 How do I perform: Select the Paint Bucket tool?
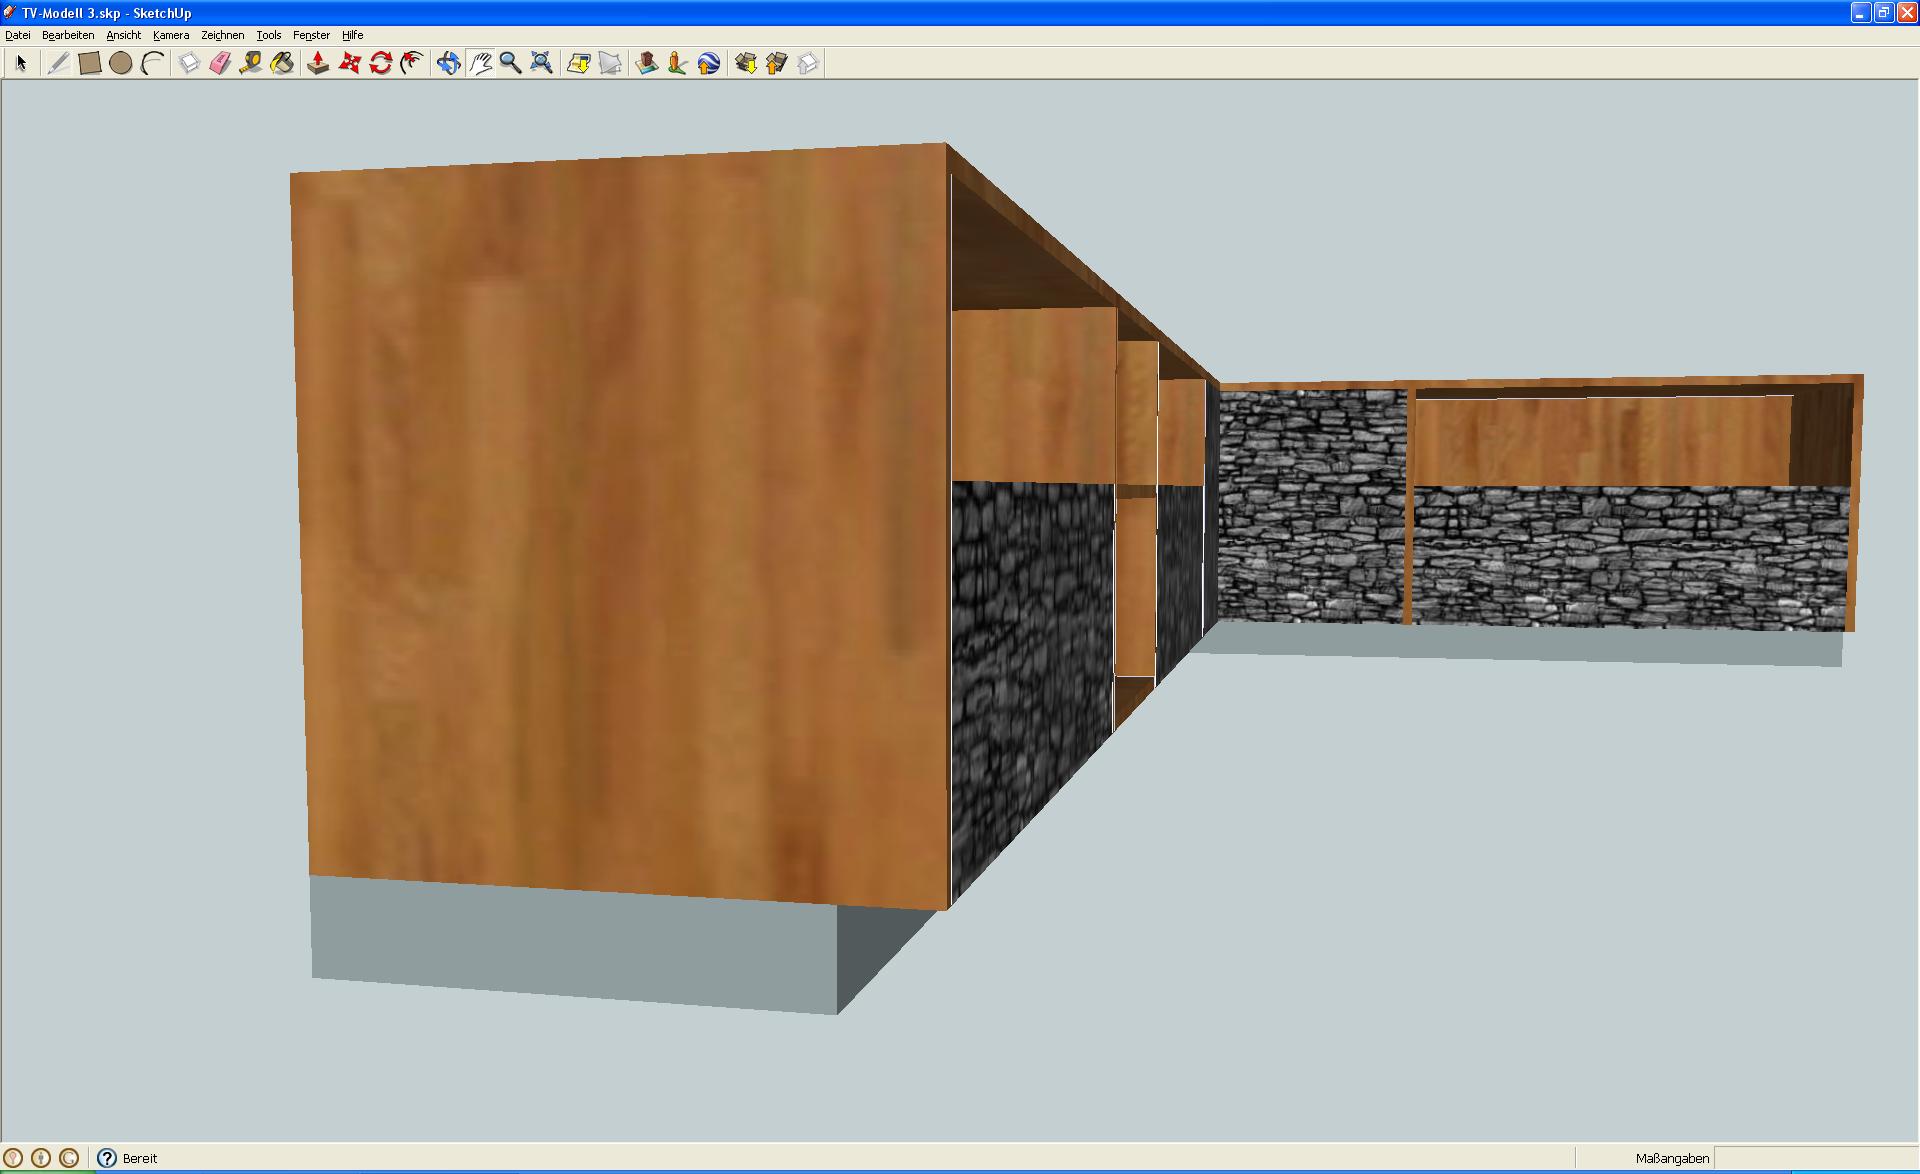283,63
